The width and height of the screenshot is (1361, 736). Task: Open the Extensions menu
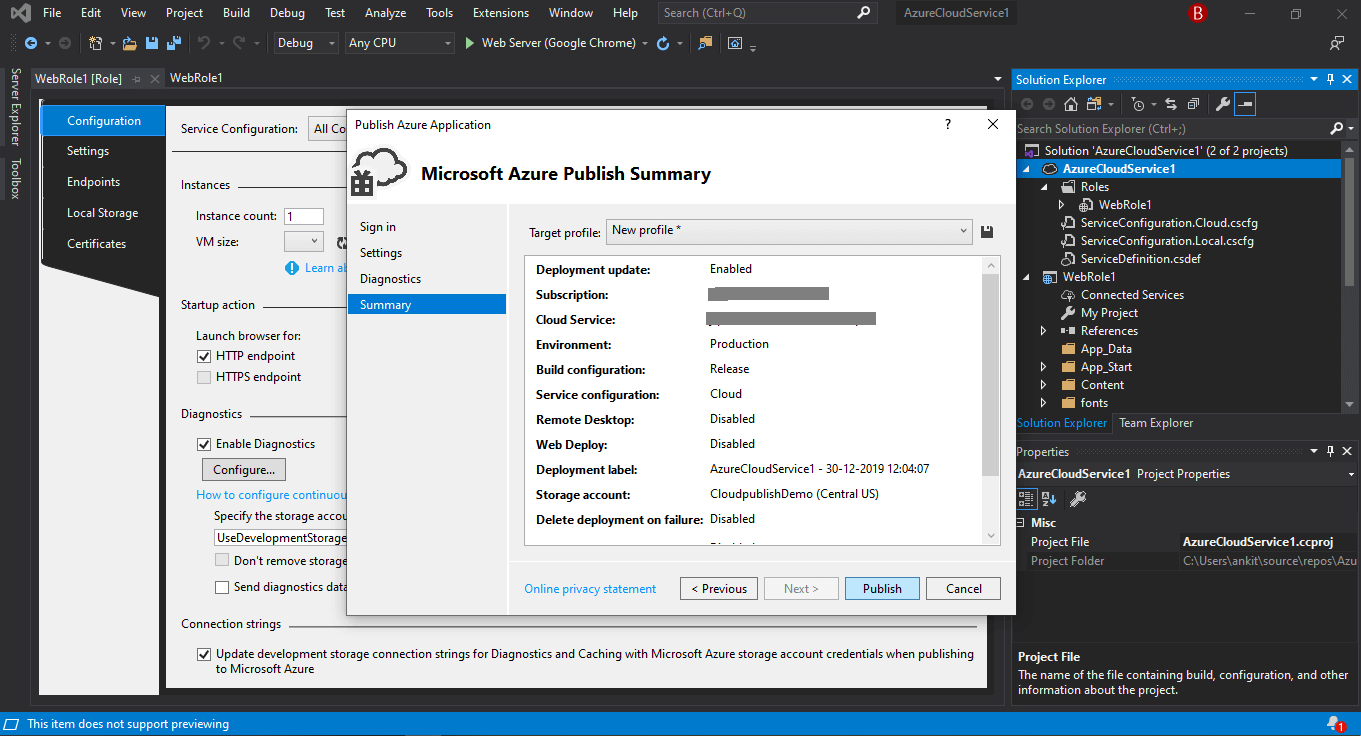tap(501, 13)
